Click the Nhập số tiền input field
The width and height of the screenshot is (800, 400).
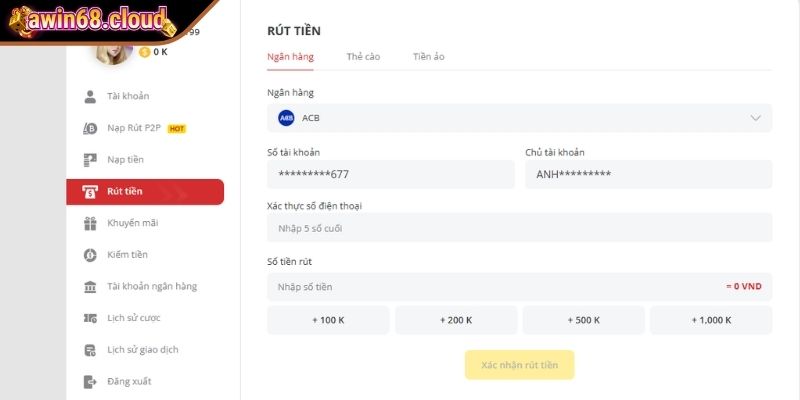point(490,287)
